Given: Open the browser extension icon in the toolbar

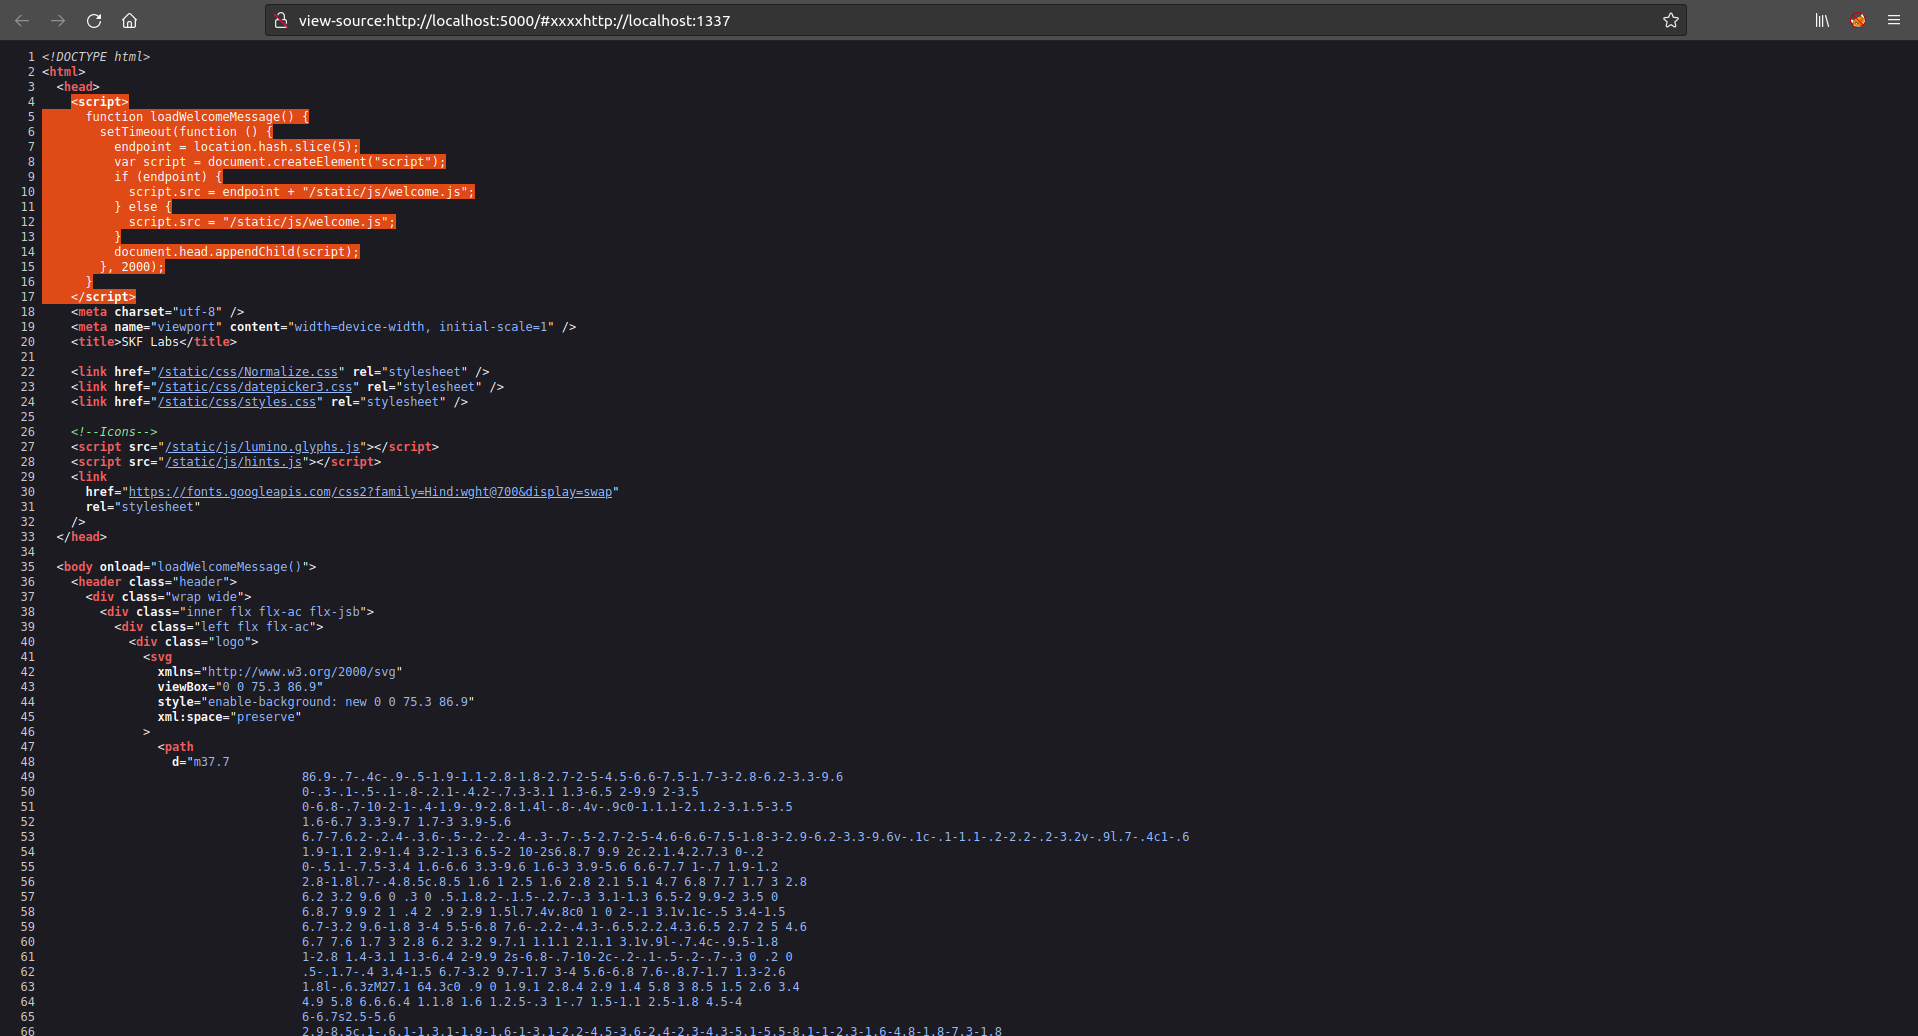Looking at the screenshot, I should [1858, 20].
